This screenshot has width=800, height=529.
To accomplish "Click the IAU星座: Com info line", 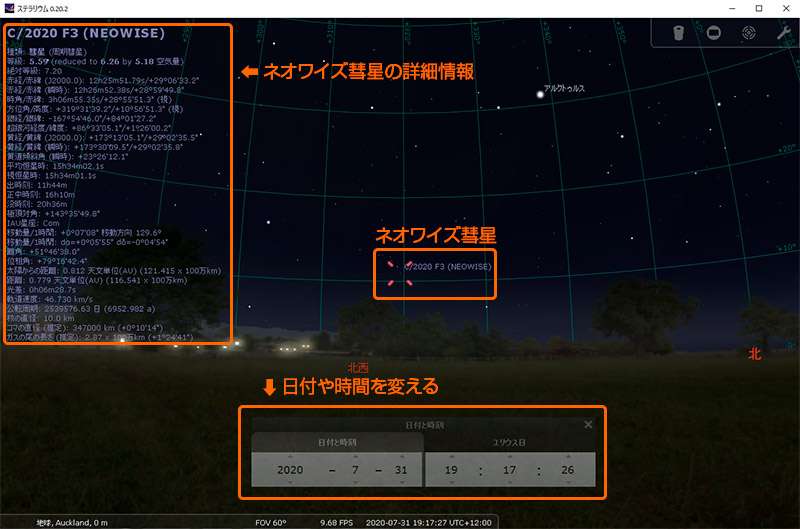I will tap(33, 223).
